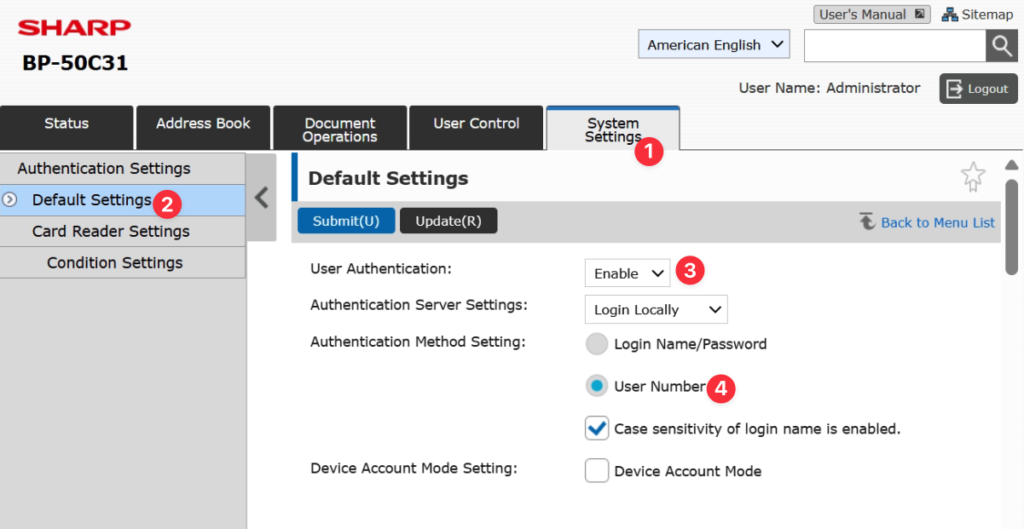Open the User Control tab
The width and height of the screenshot is (1024, 529).
click(476, 128)
